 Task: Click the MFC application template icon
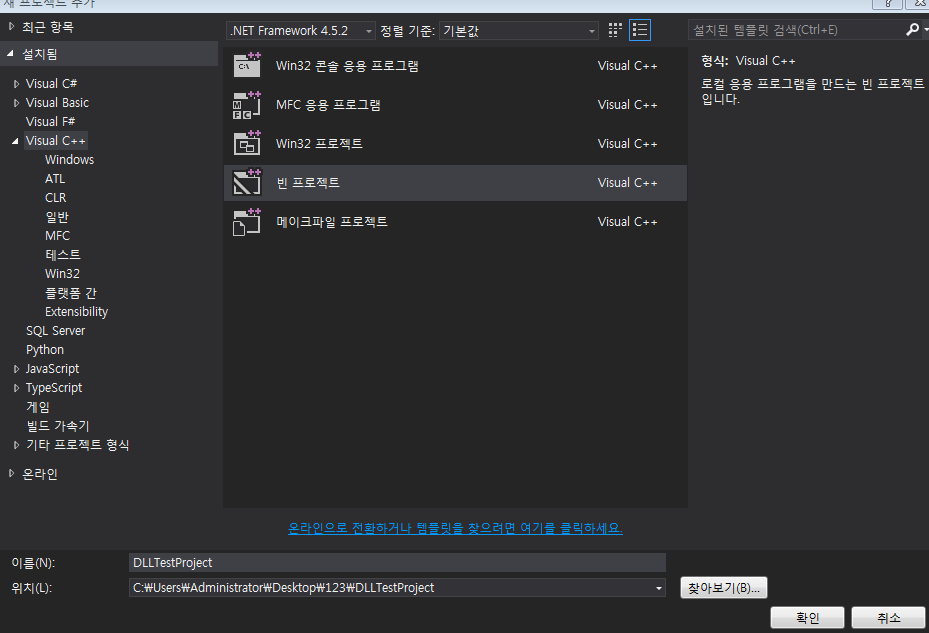point(247,105)
